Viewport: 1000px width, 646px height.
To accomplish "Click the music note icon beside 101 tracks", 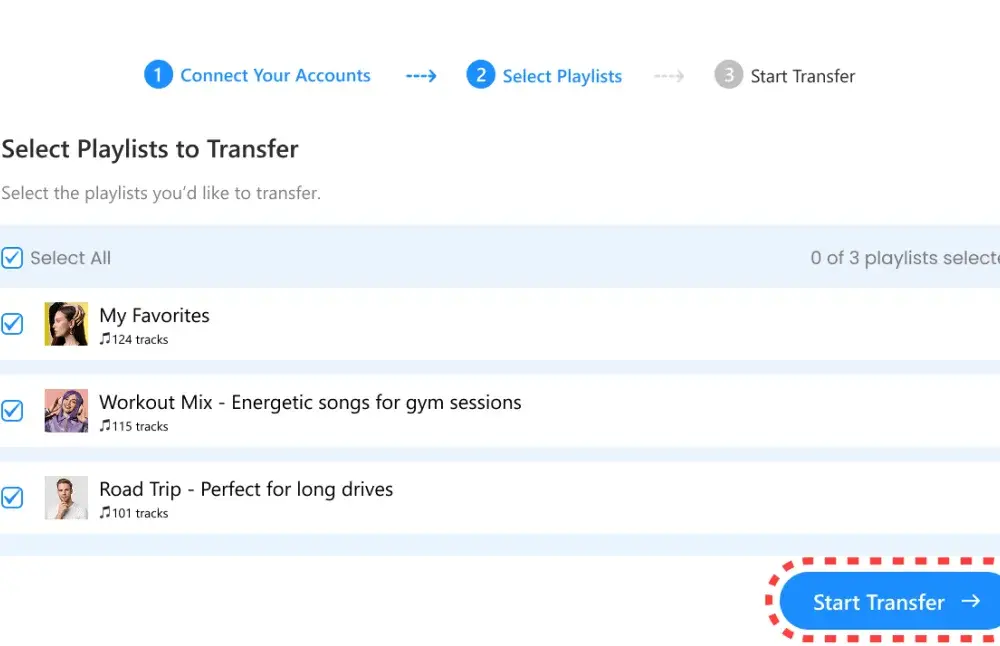I will pyautogui.click(x=105, y=512).
